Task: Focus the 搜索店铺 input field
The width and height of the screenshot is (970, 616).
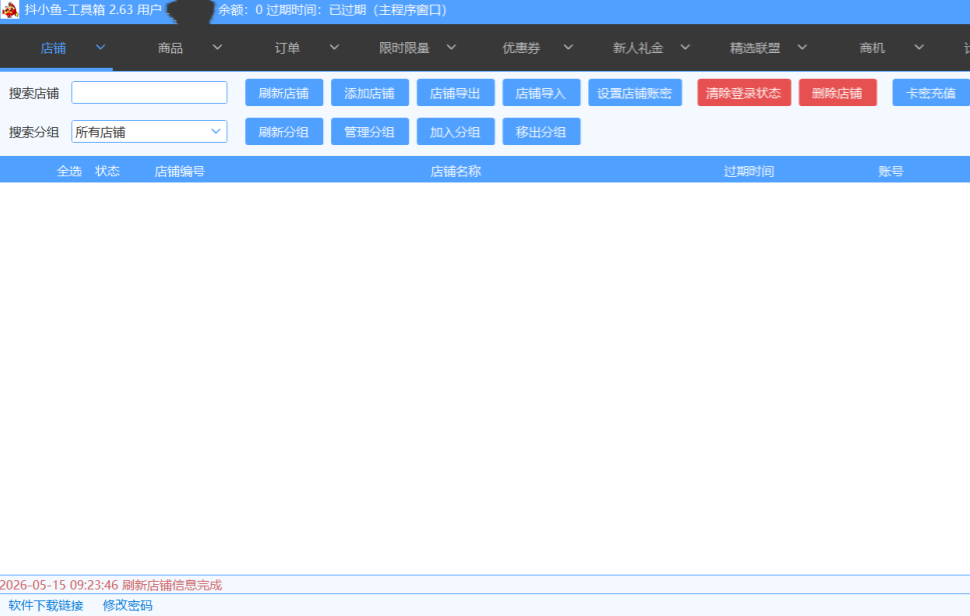Action: point(149,93)
